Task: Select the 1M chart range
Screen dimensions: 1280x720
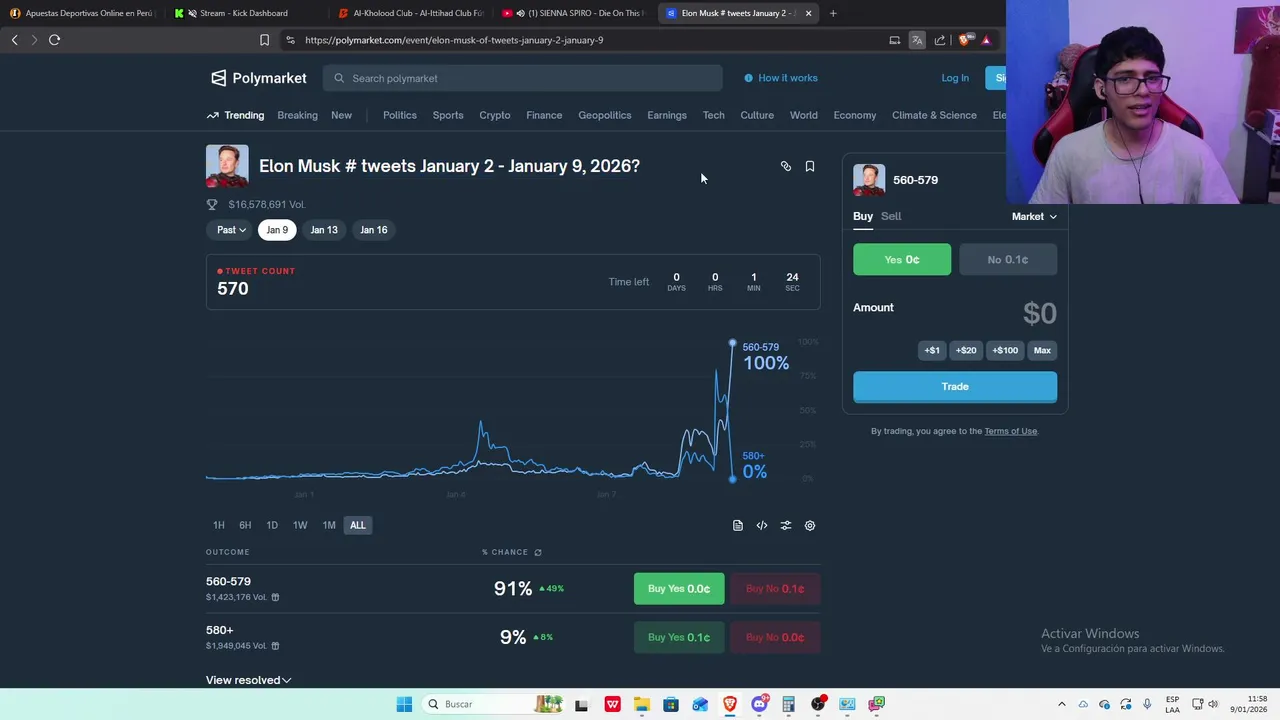Action: pyautogui.click(x=329, y=525)
